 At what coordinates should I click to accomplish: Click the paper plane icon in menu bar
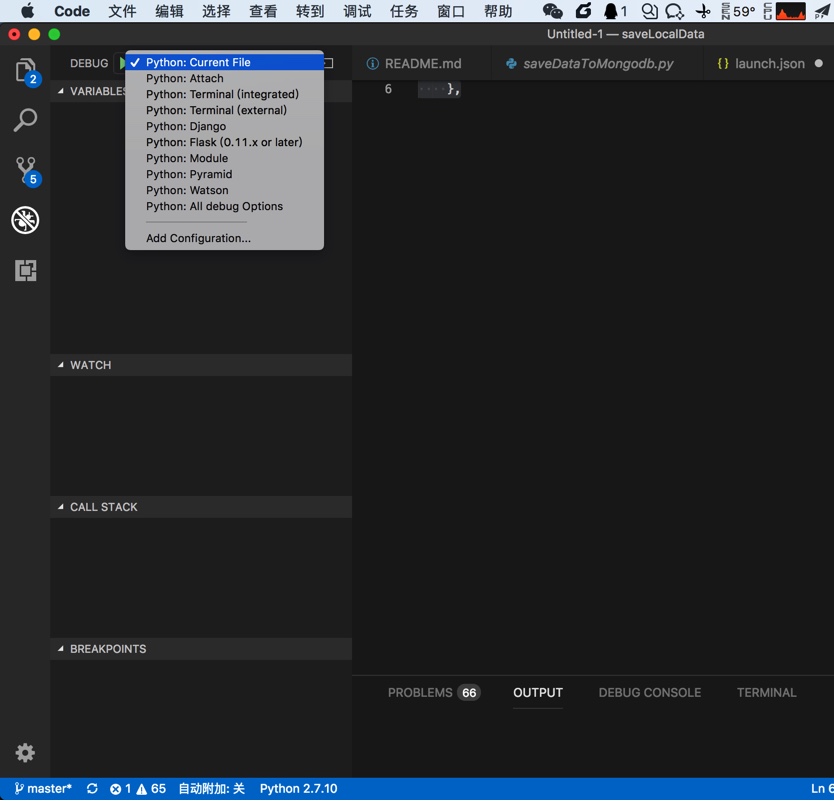(x=822, y=11)
